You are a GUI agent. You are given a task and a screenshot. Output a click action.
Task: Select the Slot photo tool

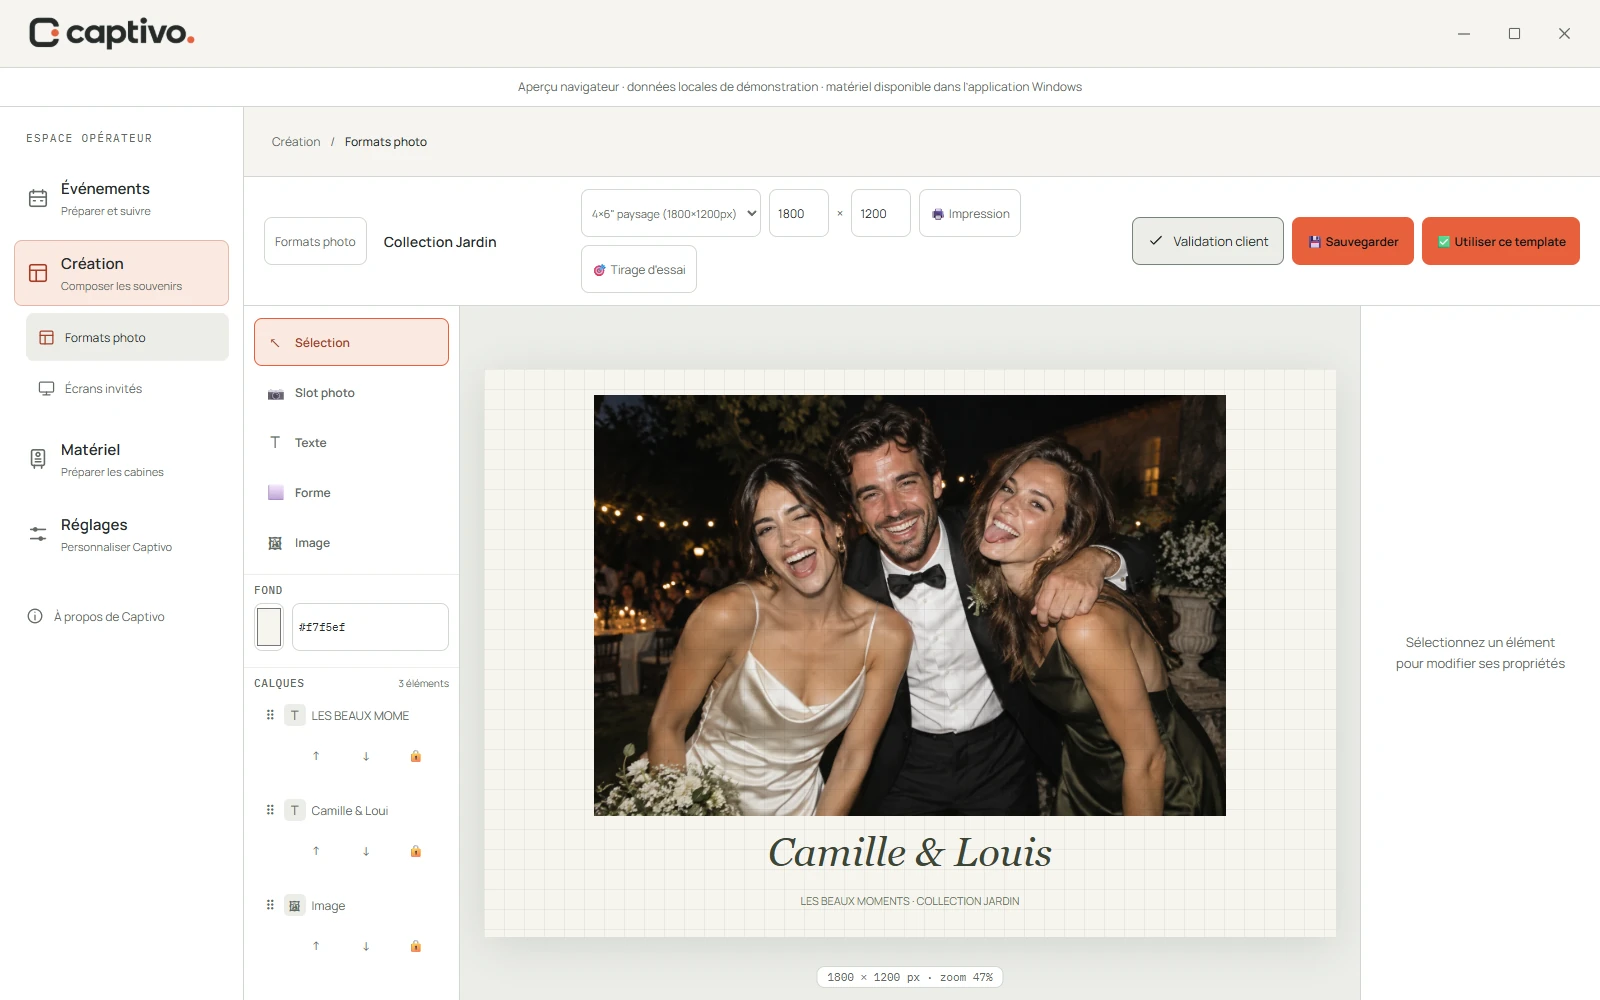351,392
